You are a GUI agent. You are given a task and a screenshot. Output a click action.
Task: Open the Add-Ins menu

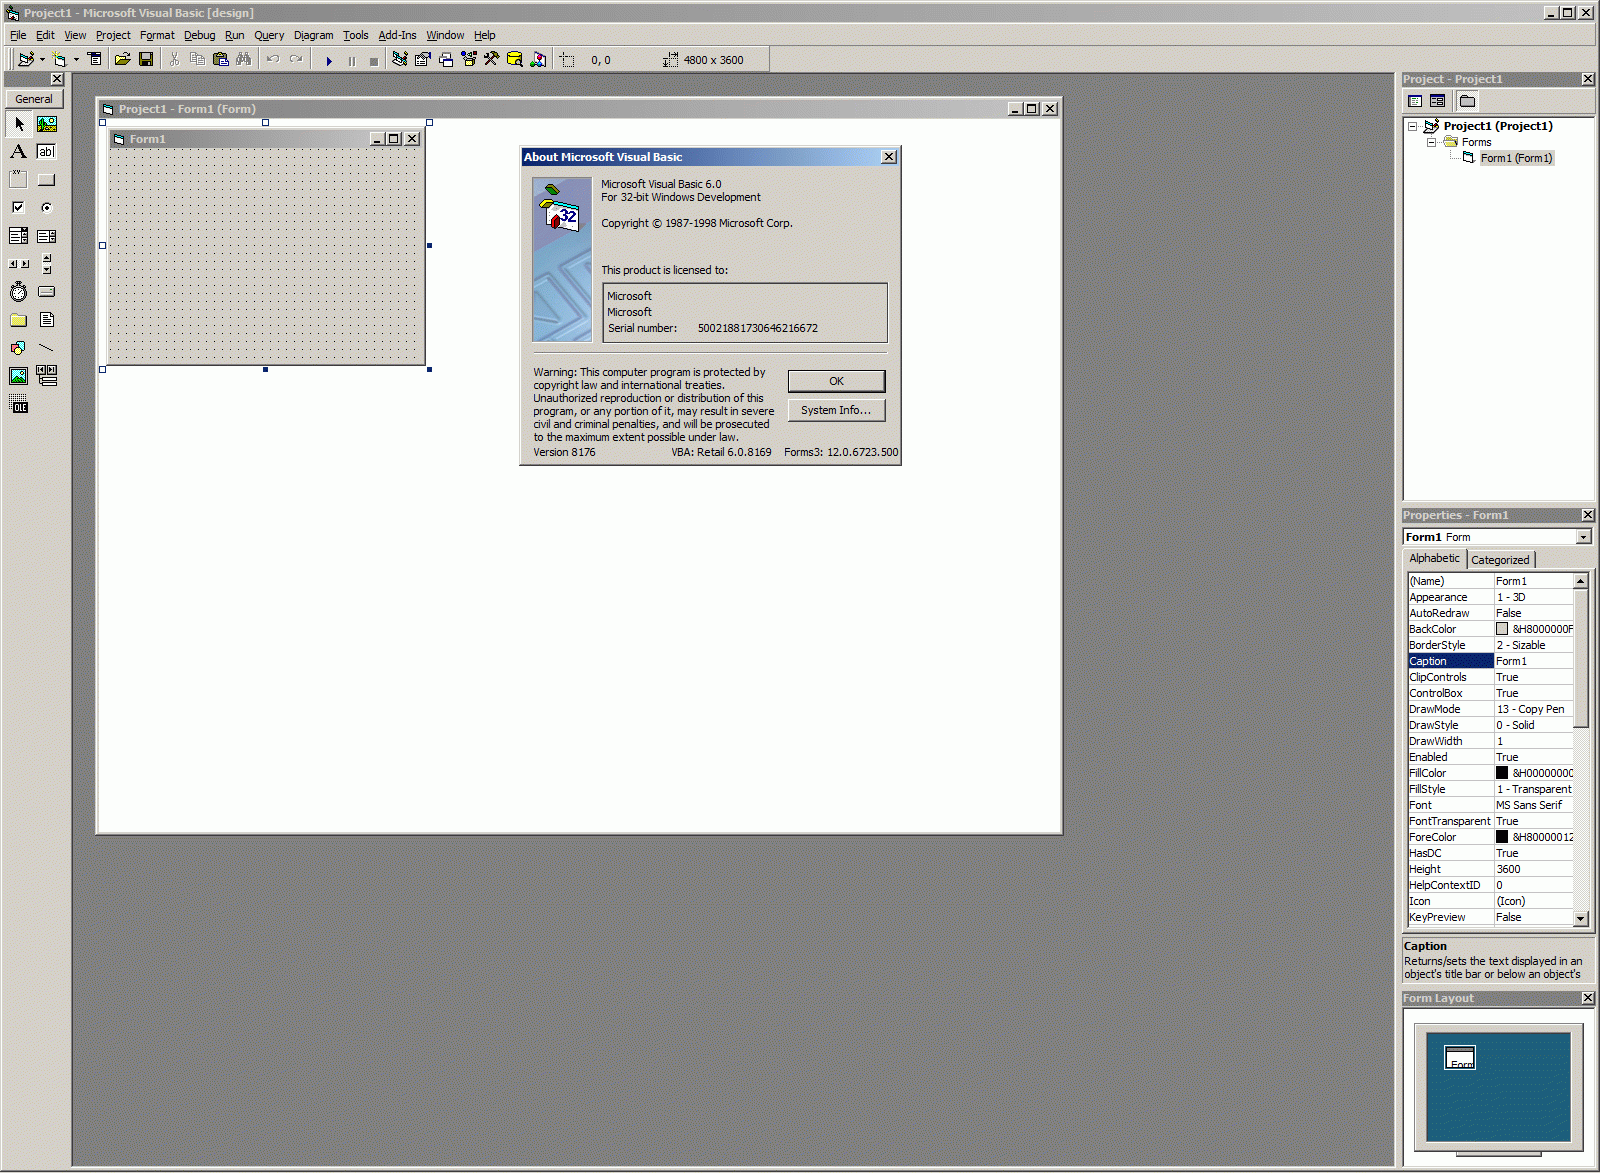[397, 35]
